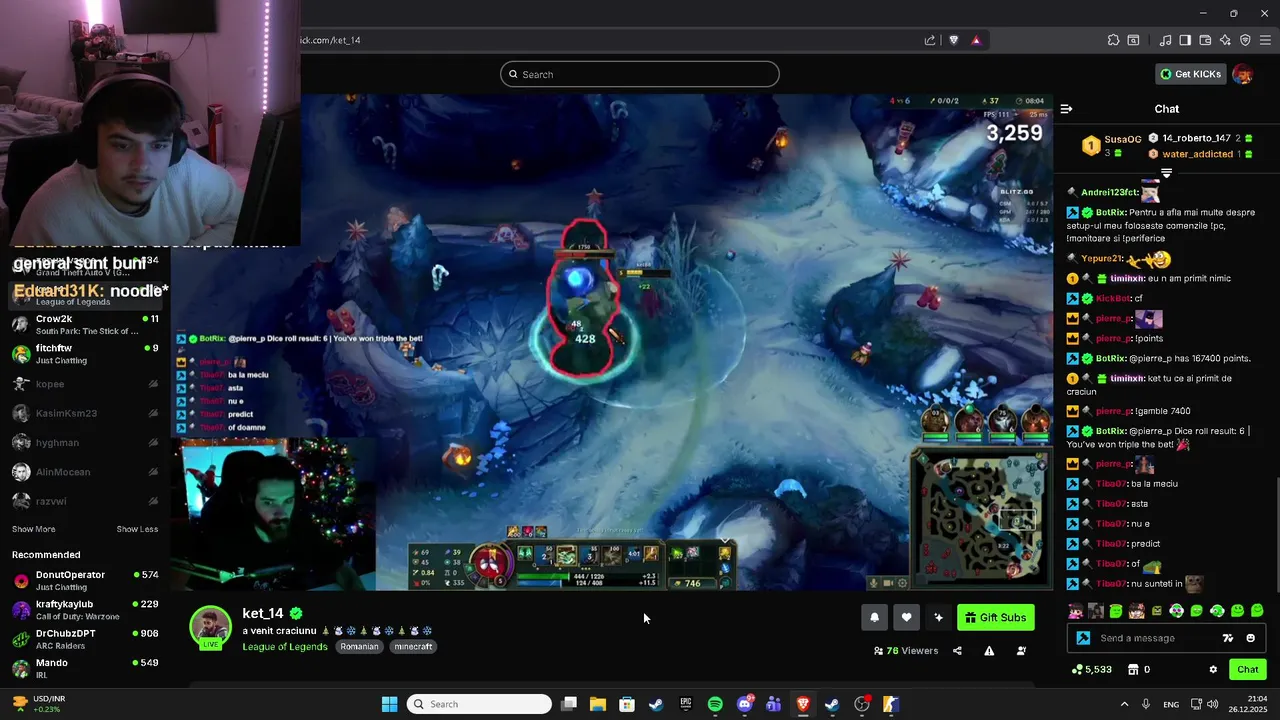The image size is (1280, 720).
Task: Open recommended channel kraftykaylub
Action: [x=85, y=609]
